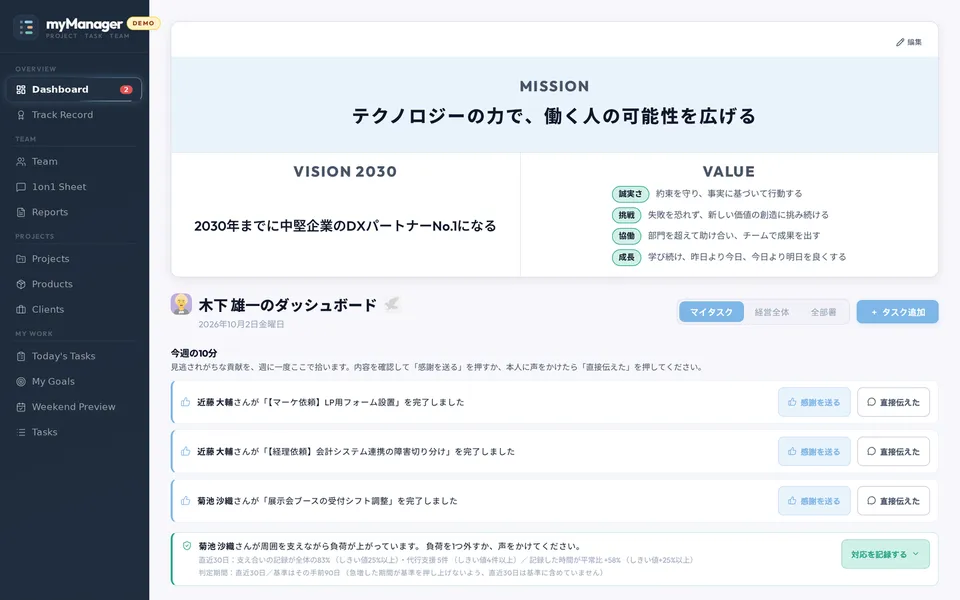Click the Today's Tasks clipboard icon
The image size is (960, 600).
(x=21, y=356)
